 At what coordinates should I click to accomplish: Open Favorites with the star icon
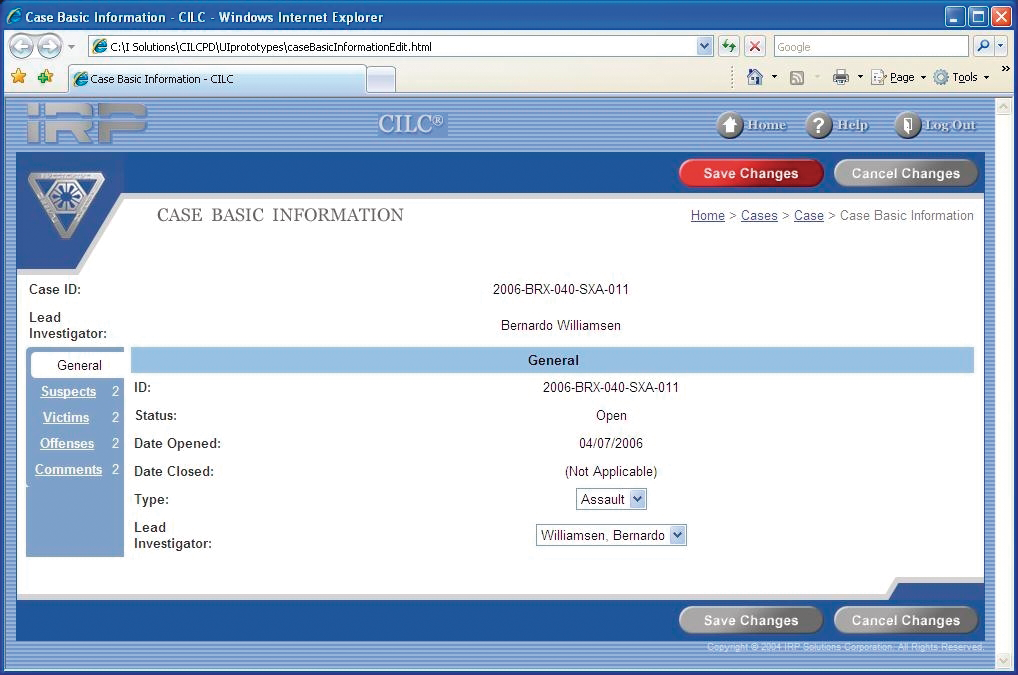tap(18, 76)
